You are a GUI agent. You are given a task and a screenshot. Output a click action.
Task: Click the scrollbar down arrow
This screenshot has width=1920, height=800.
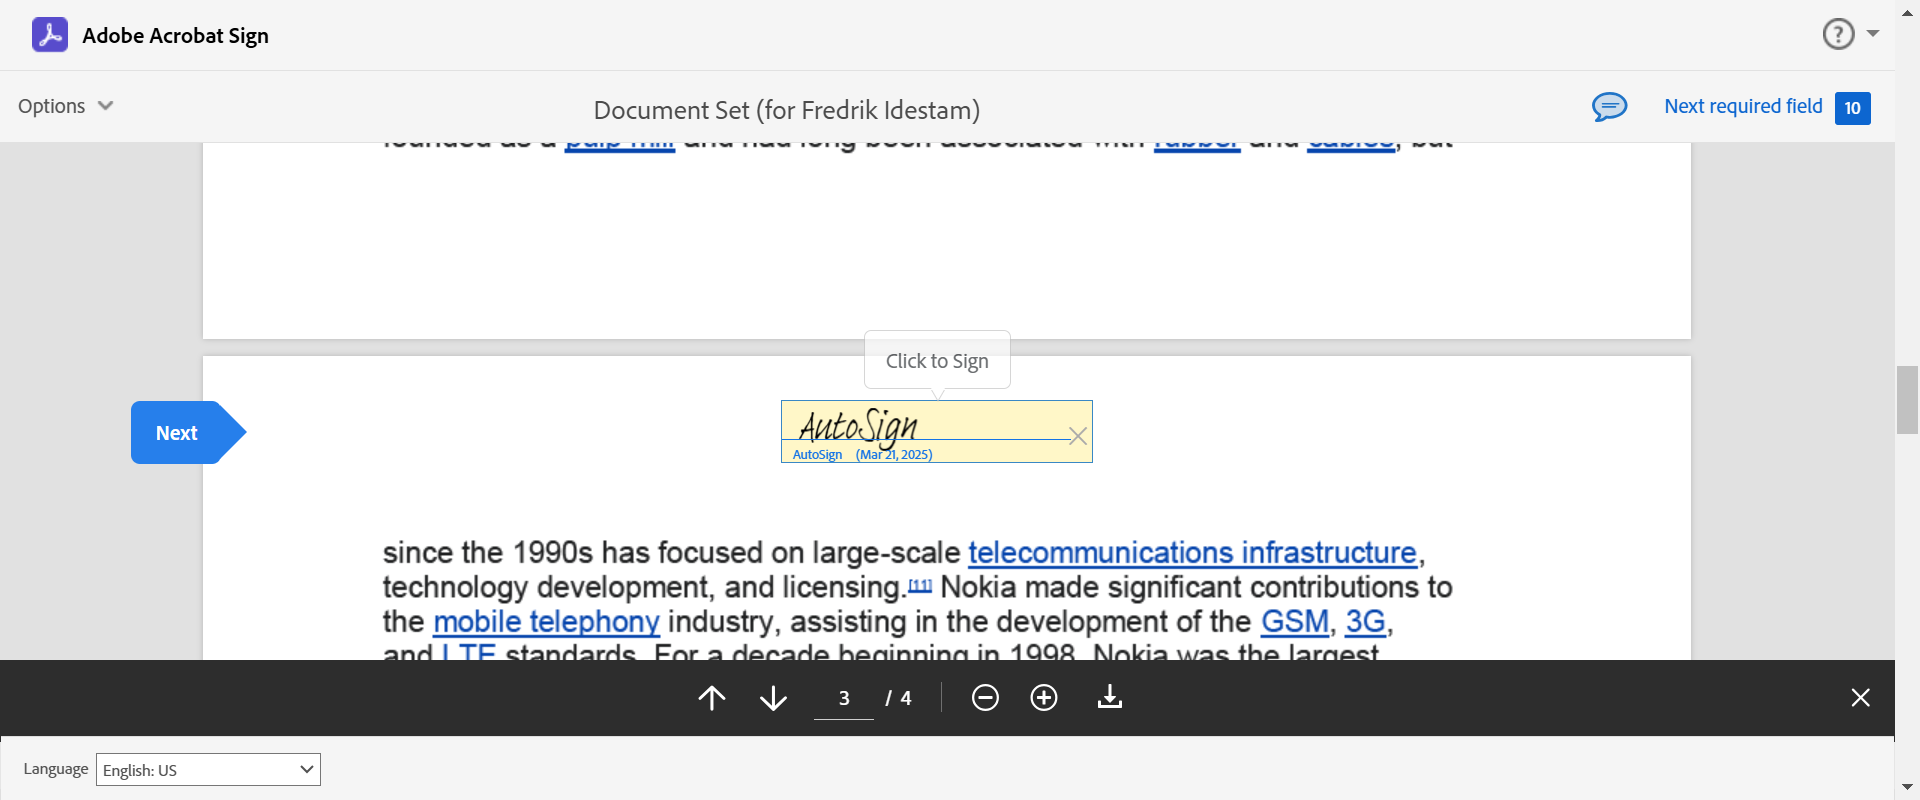click(1907, 788)
